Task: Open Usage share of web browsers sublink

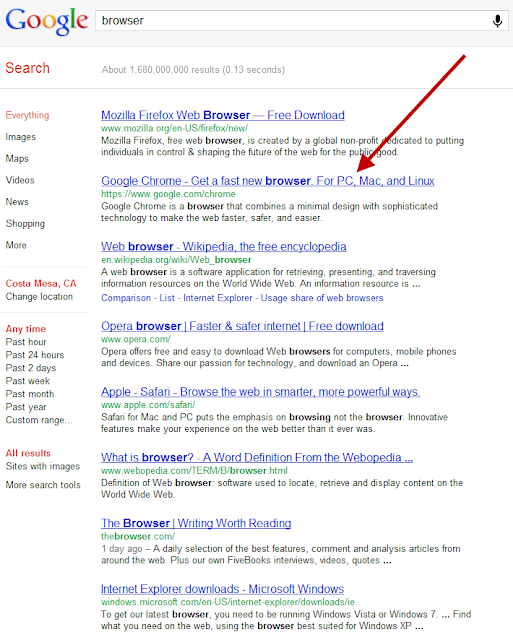Action: point(322,298)
